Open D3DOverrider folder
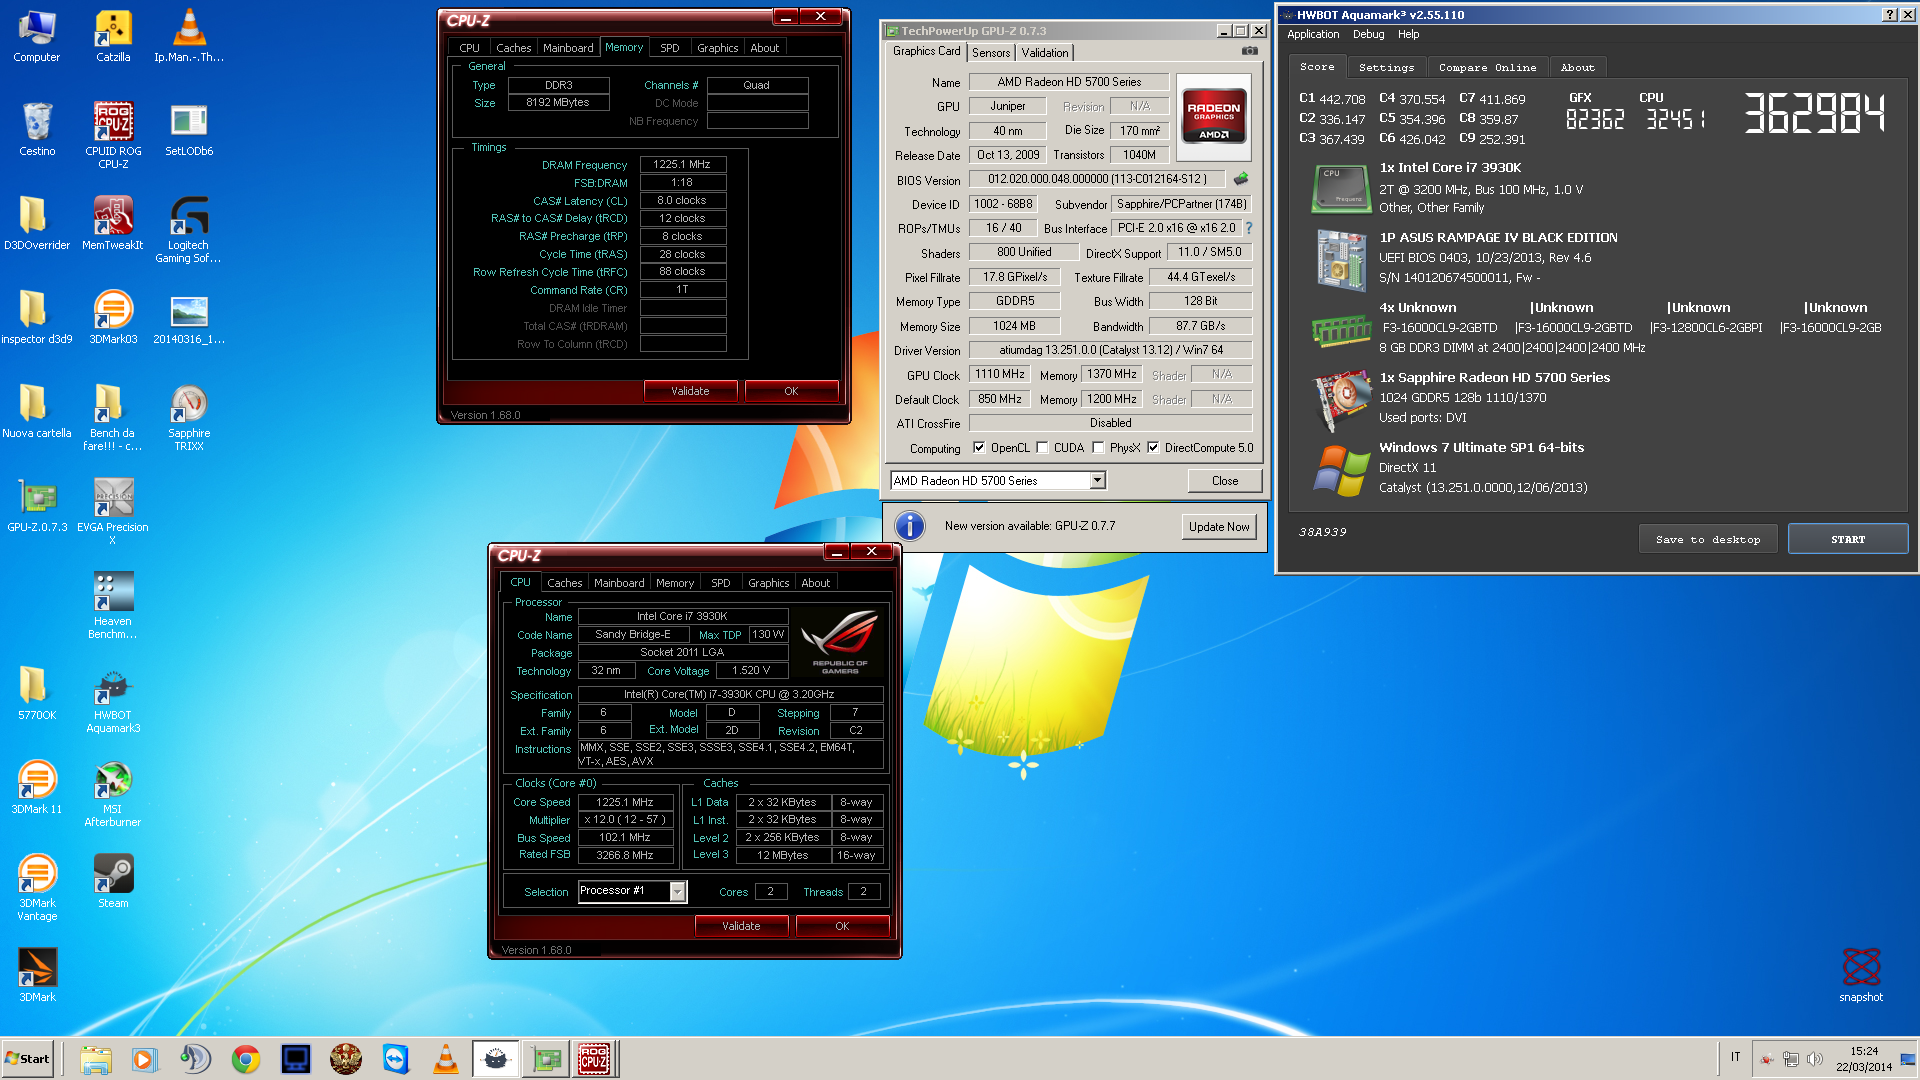The height and width of the screenshot is (1080, 1920). pyautogui.click(x=37, y=224)
